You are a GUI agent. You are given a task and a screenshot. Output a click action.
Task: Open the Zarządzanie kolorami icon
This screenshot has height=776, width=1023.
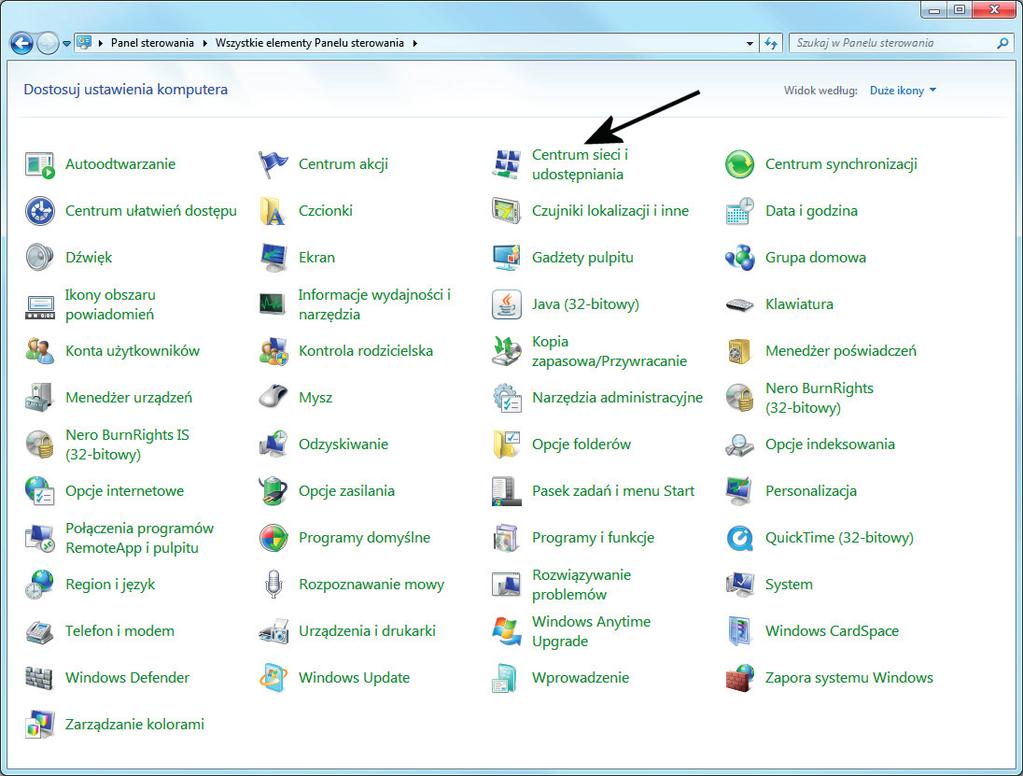[40, 724]
